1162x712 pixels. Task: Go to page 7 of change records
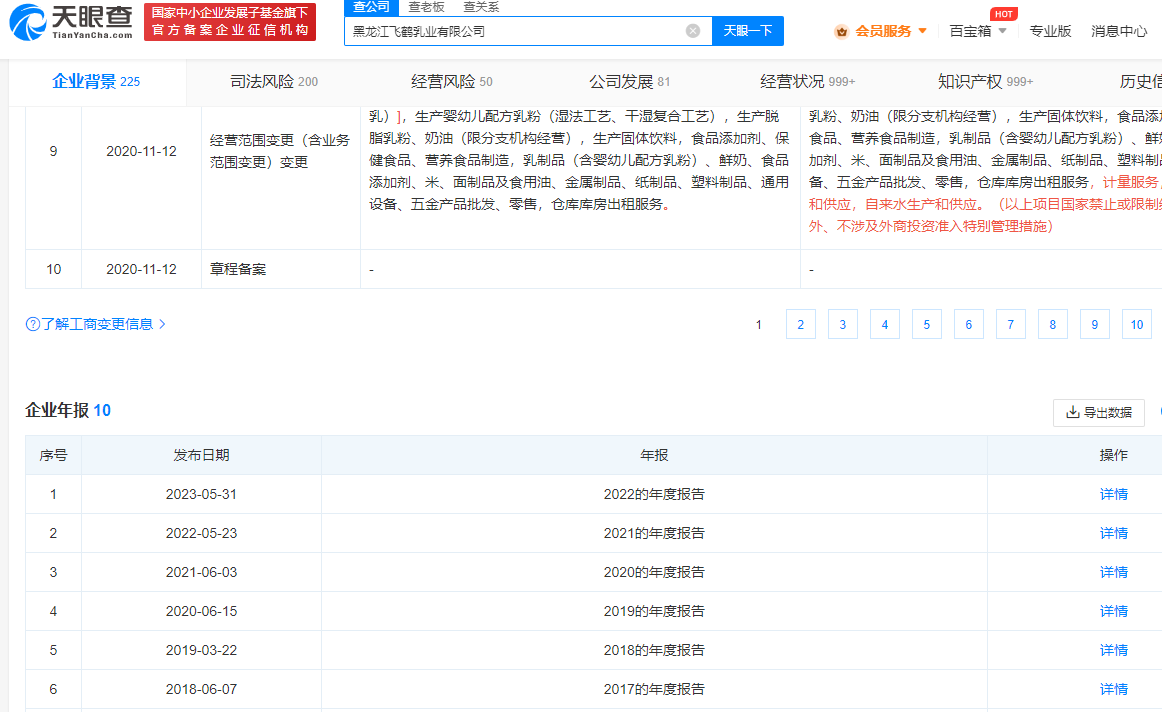[1011, 325]
